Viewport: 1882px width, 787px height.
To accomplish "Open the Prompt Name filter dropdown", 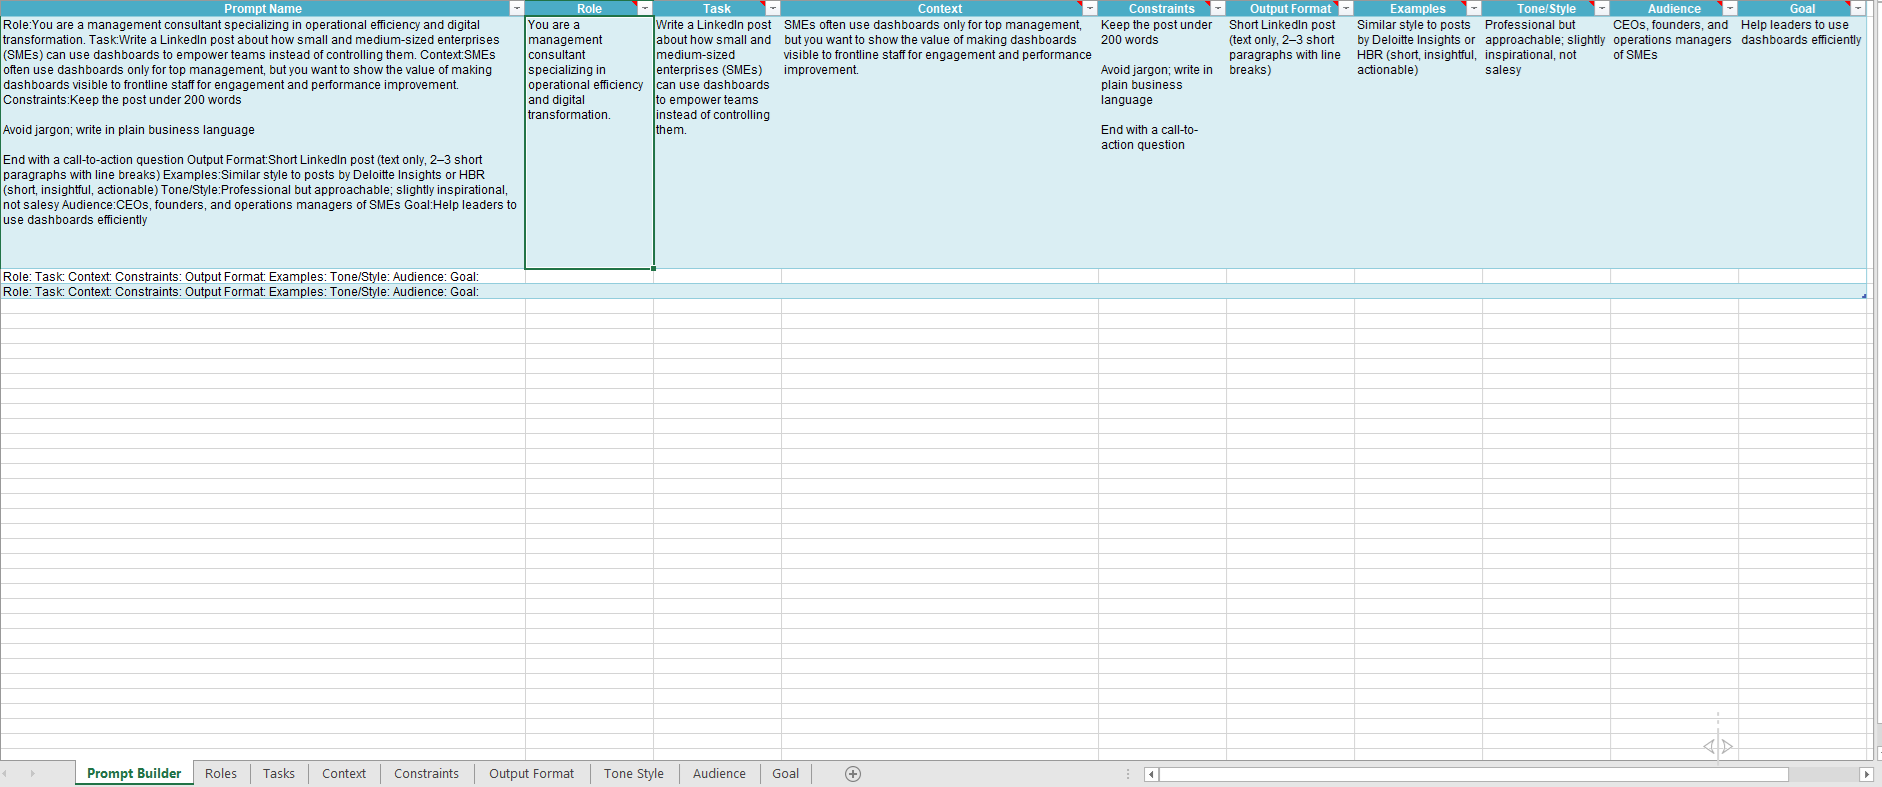I will pyautogui.click(x=517, y=8).
